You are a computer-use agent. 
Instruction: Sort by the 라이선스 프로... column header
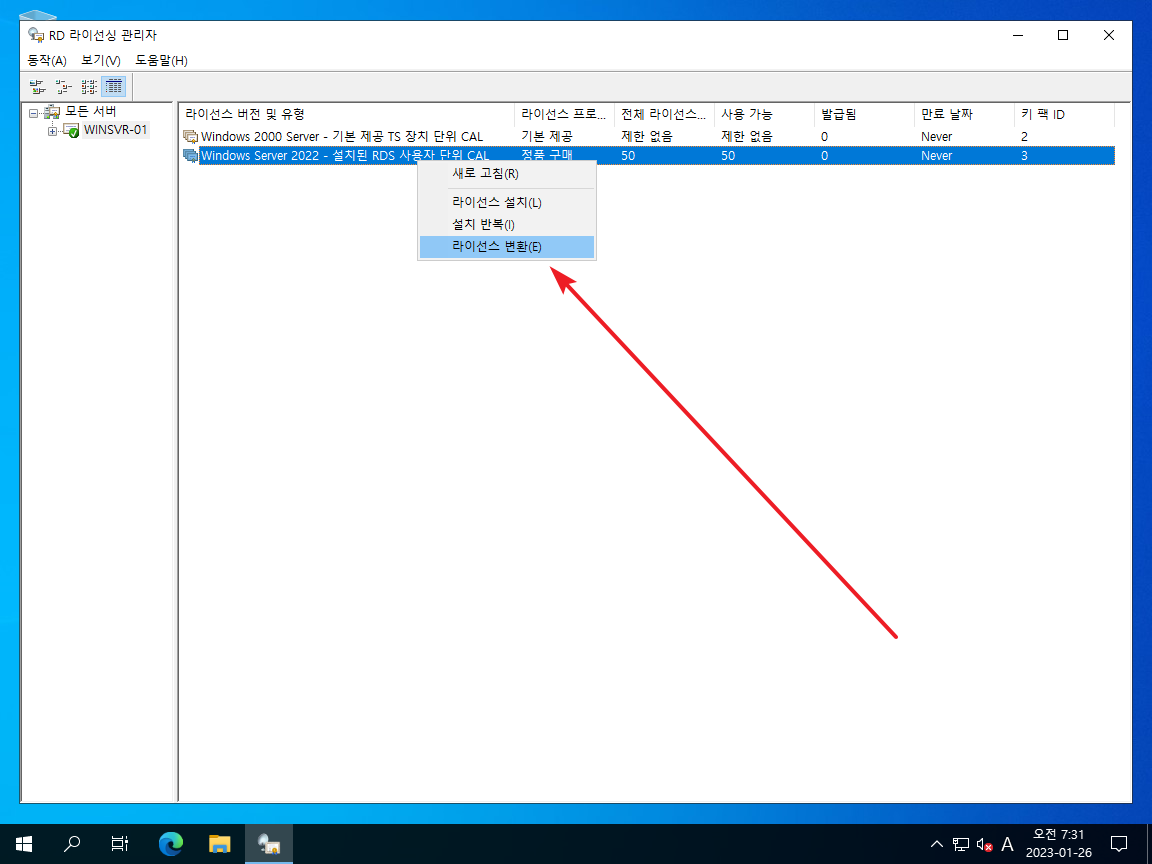click(x=564, y=115)
